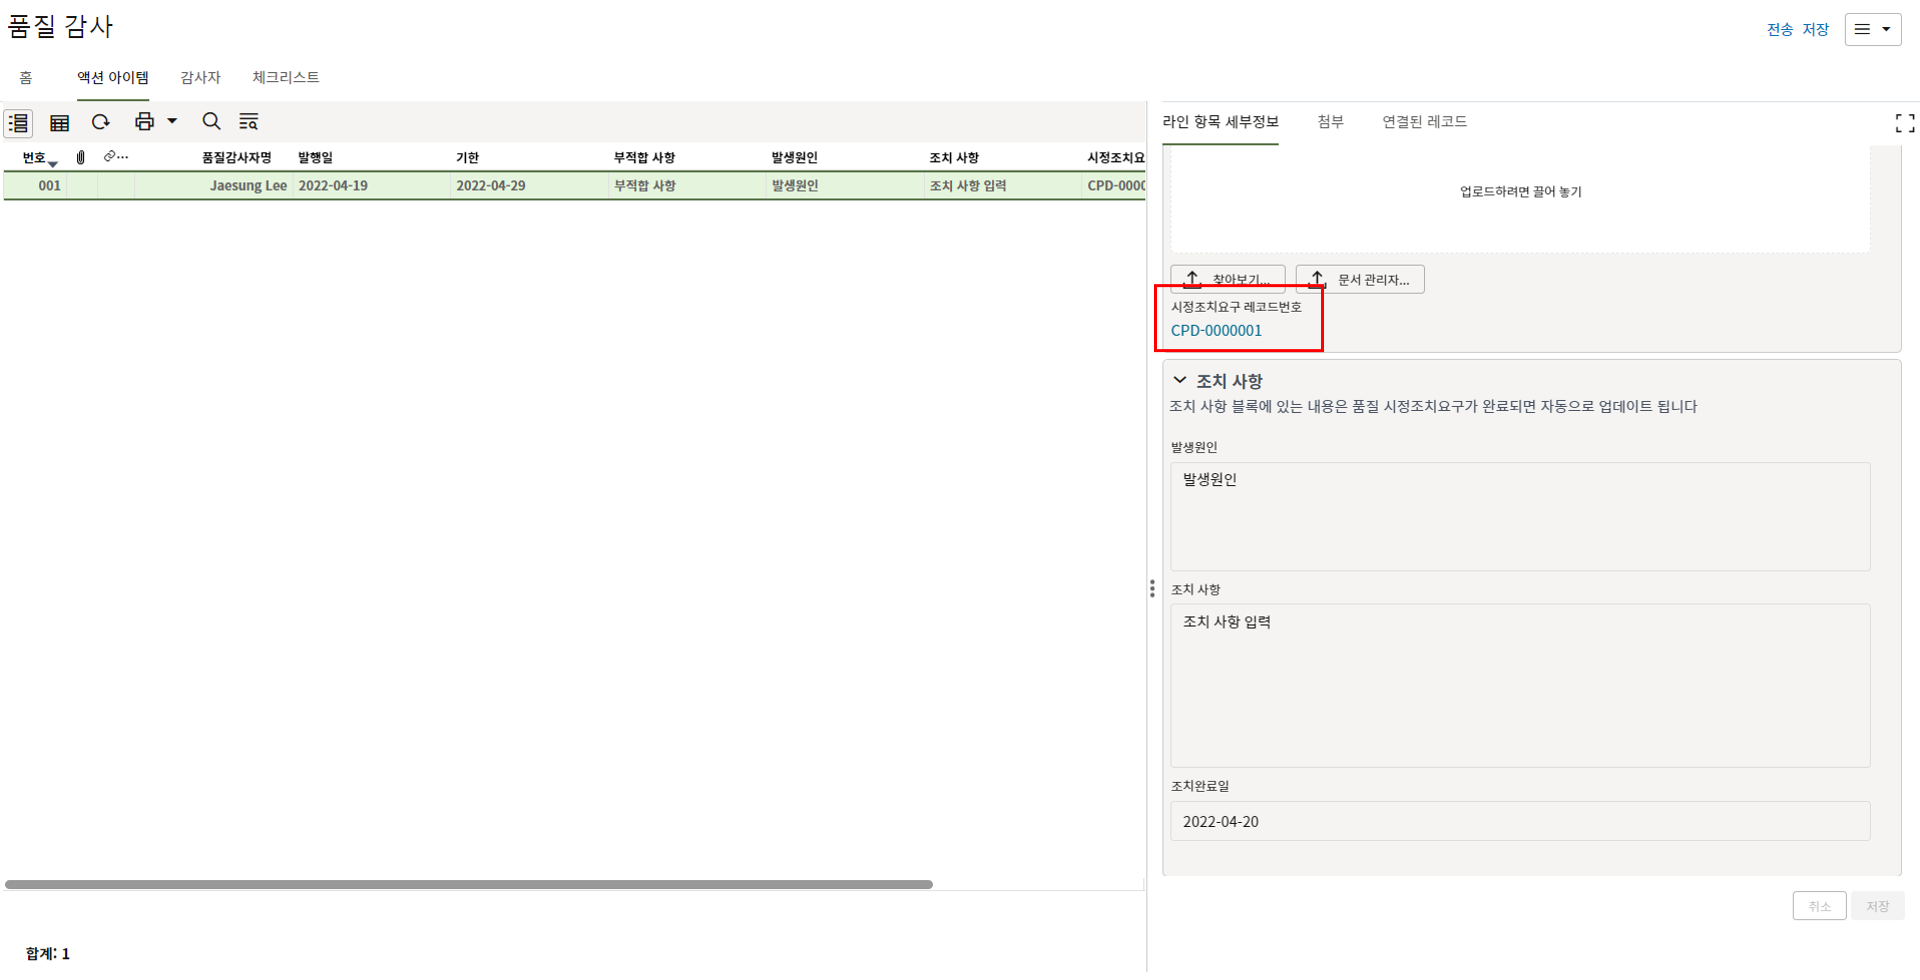The width and height of the screenshot is (1920, 980).
Task: Switch to the grid table view icon
Action: point(60,123)
